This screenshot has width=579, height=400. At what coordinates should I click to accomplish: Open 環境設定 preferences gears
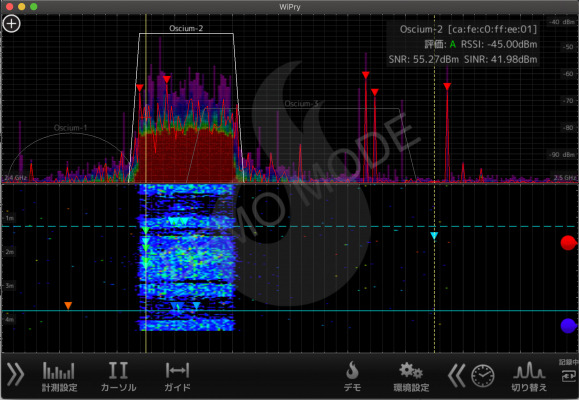411,377
